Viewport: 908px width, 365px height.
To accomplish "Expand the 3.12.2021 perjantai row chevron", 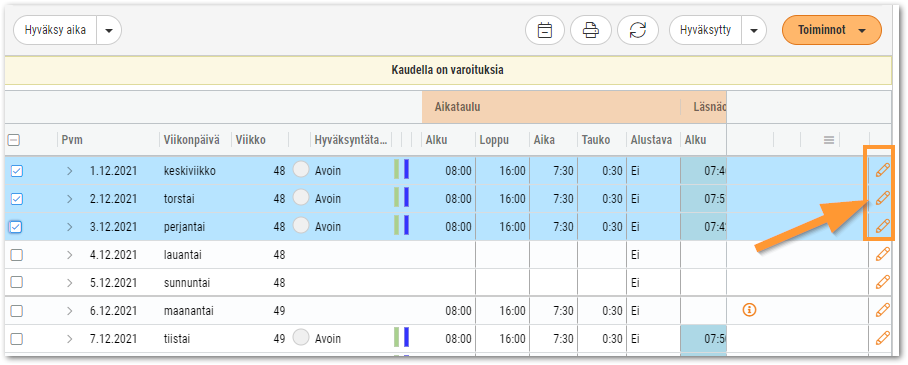I will pos(69,227).
